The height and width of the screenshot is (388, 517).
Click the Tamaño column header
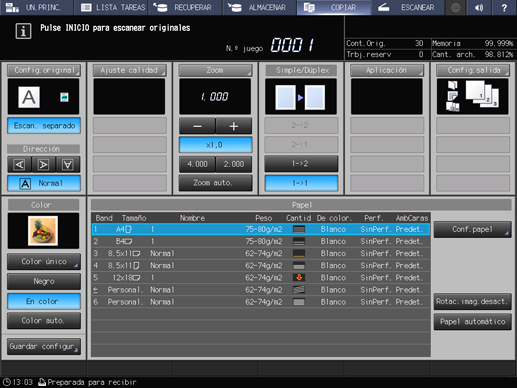point(134,218)
